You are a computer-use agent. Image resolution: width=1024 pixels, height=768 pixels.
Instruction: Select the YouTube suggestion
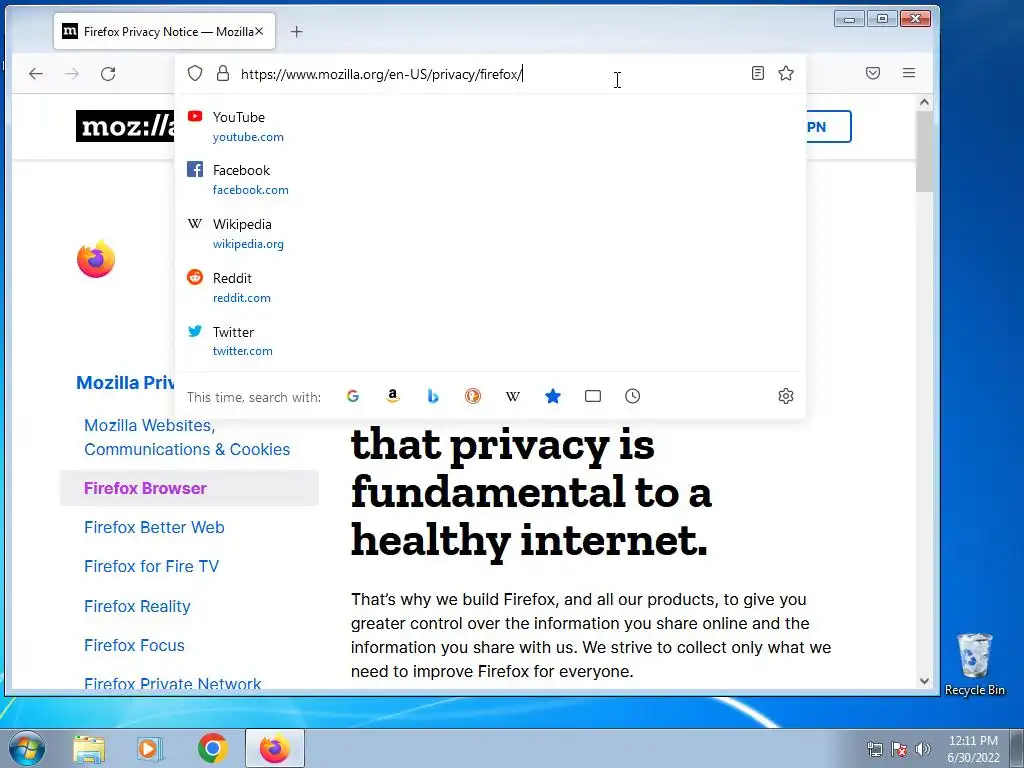click(x=490, y=127)
